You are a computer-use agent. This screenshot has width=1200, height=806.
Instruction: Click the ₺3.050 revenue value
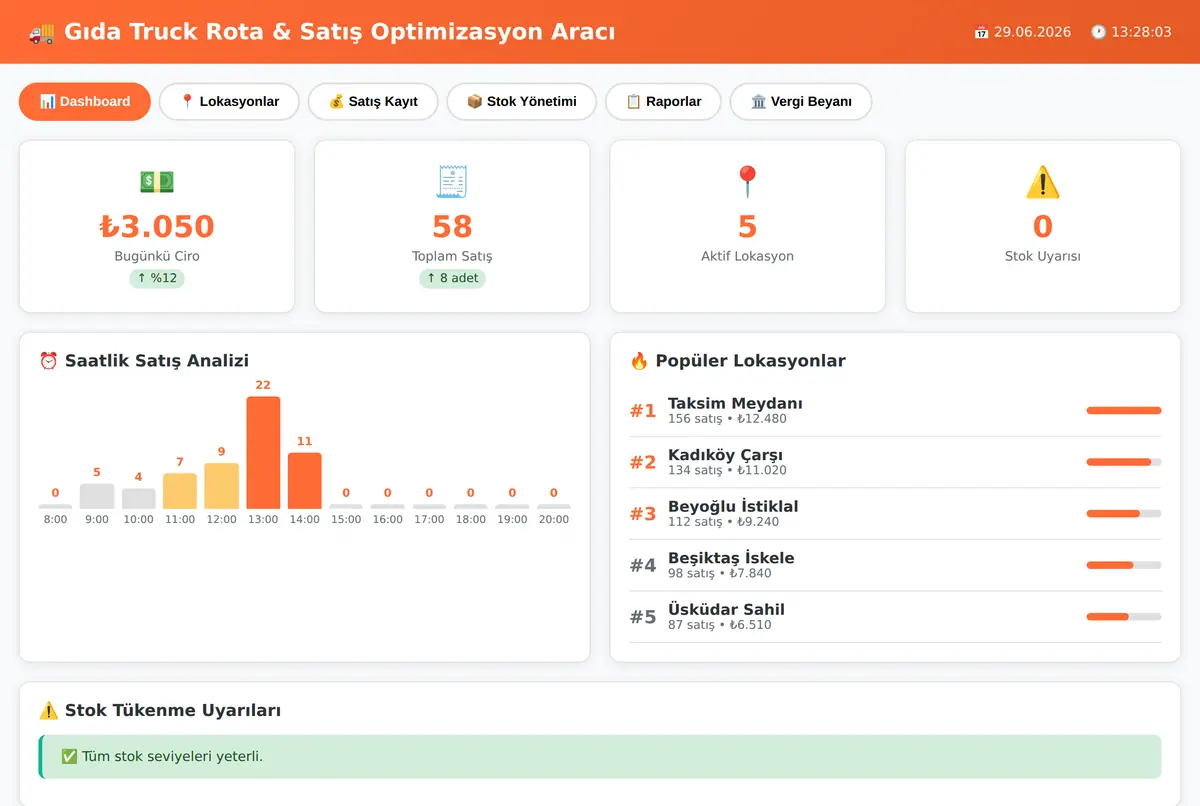157,227
